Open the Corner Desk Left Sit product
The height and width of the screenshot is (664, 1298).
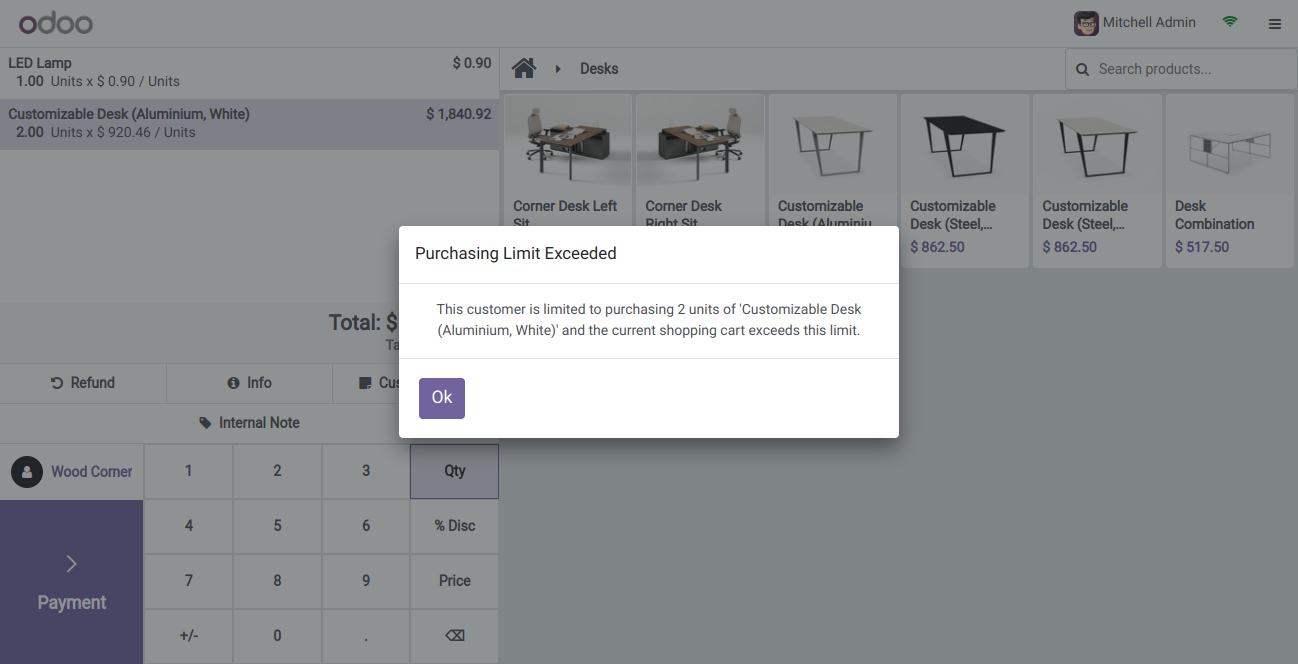click(568, 180)
